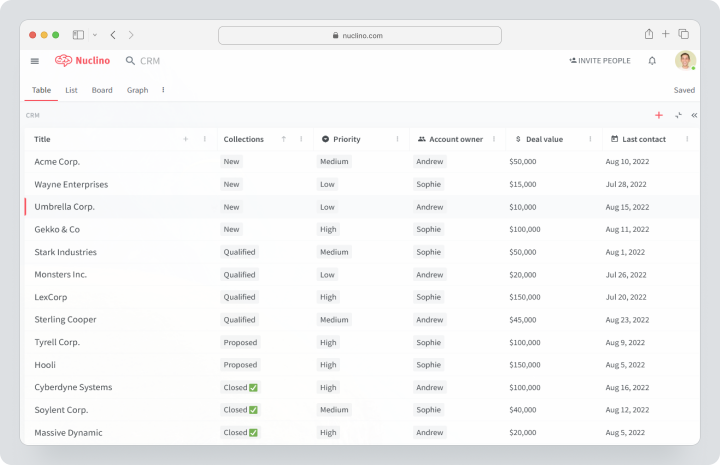Click the red plus add item icon
Screen dimensions: 720x465
pyautogui.click(x=659, y=115)
